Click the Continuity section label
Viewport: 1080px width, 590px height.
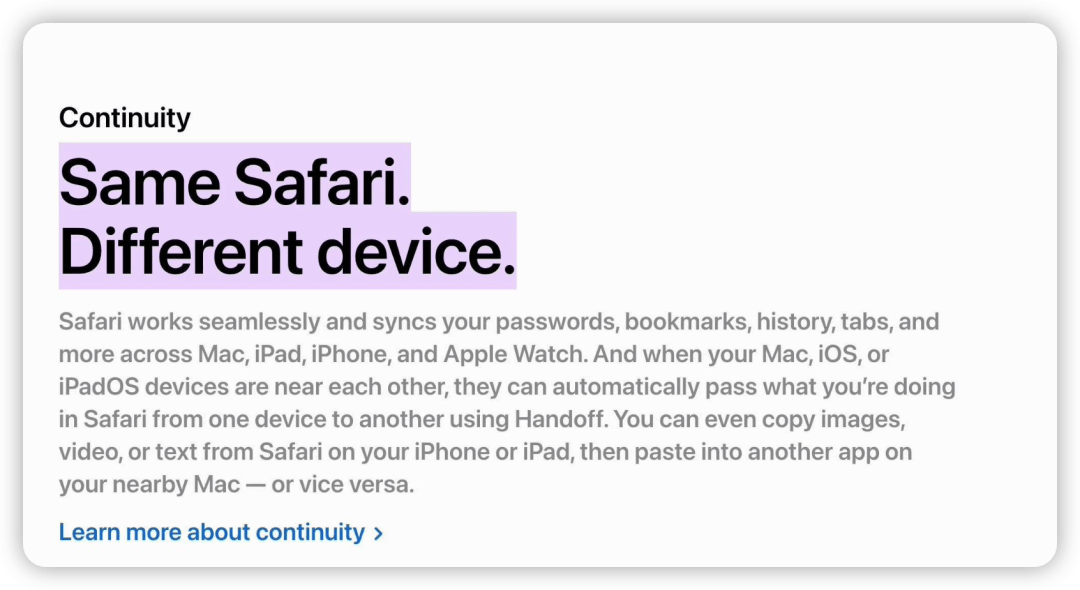click(124, 118)
